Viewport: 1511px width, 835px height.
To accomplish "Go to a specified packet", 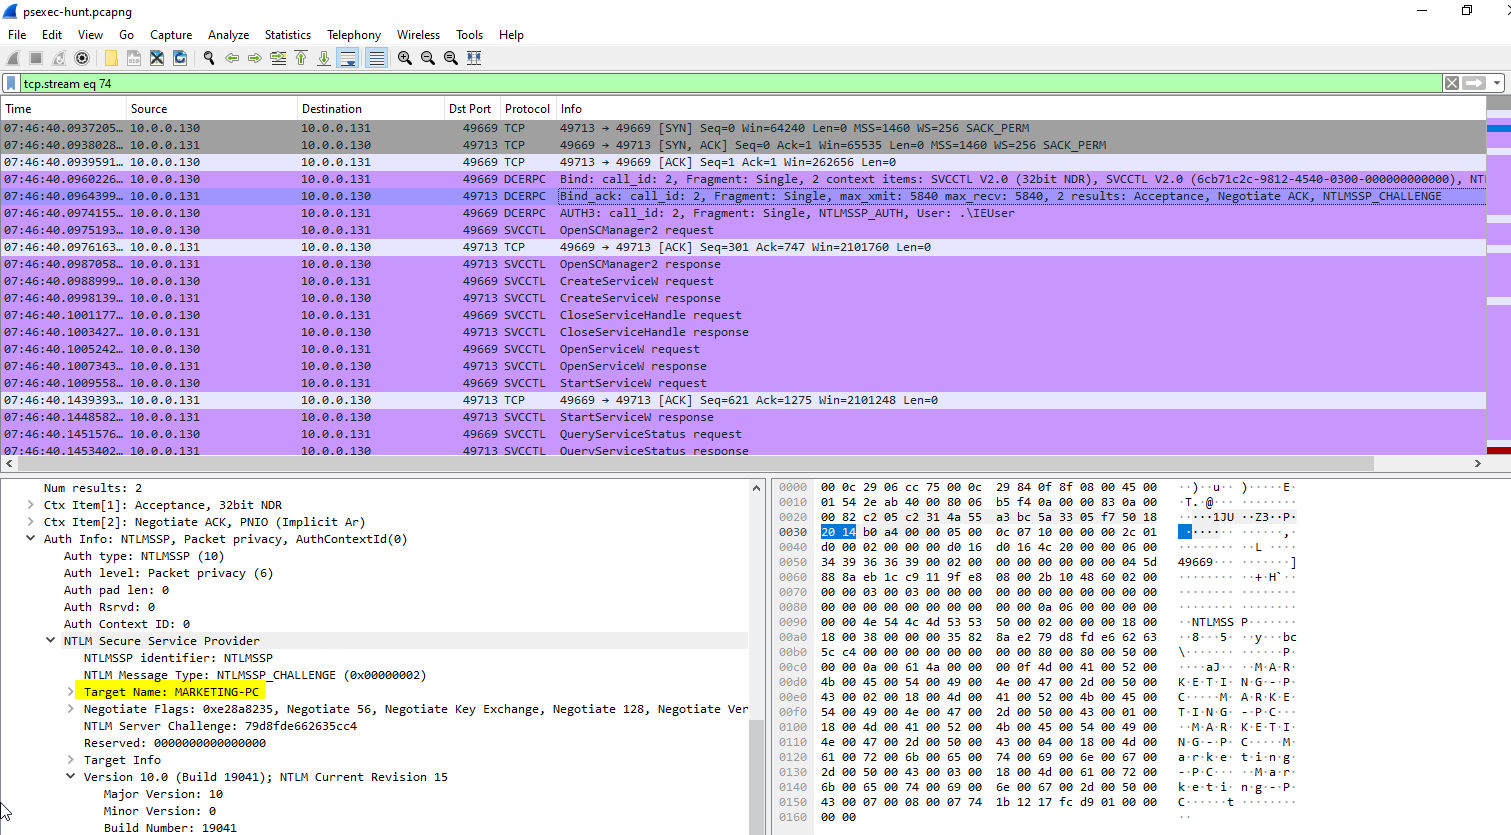I will pos(278,58).
